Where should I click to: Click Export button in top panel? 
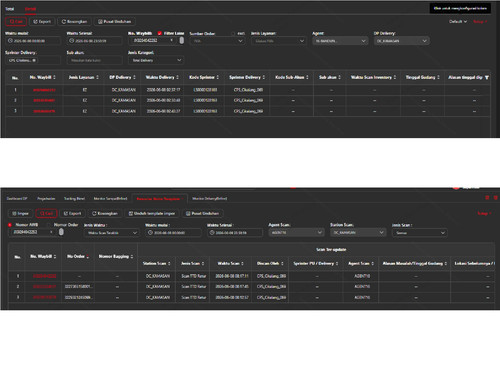[x=42, y=22]
